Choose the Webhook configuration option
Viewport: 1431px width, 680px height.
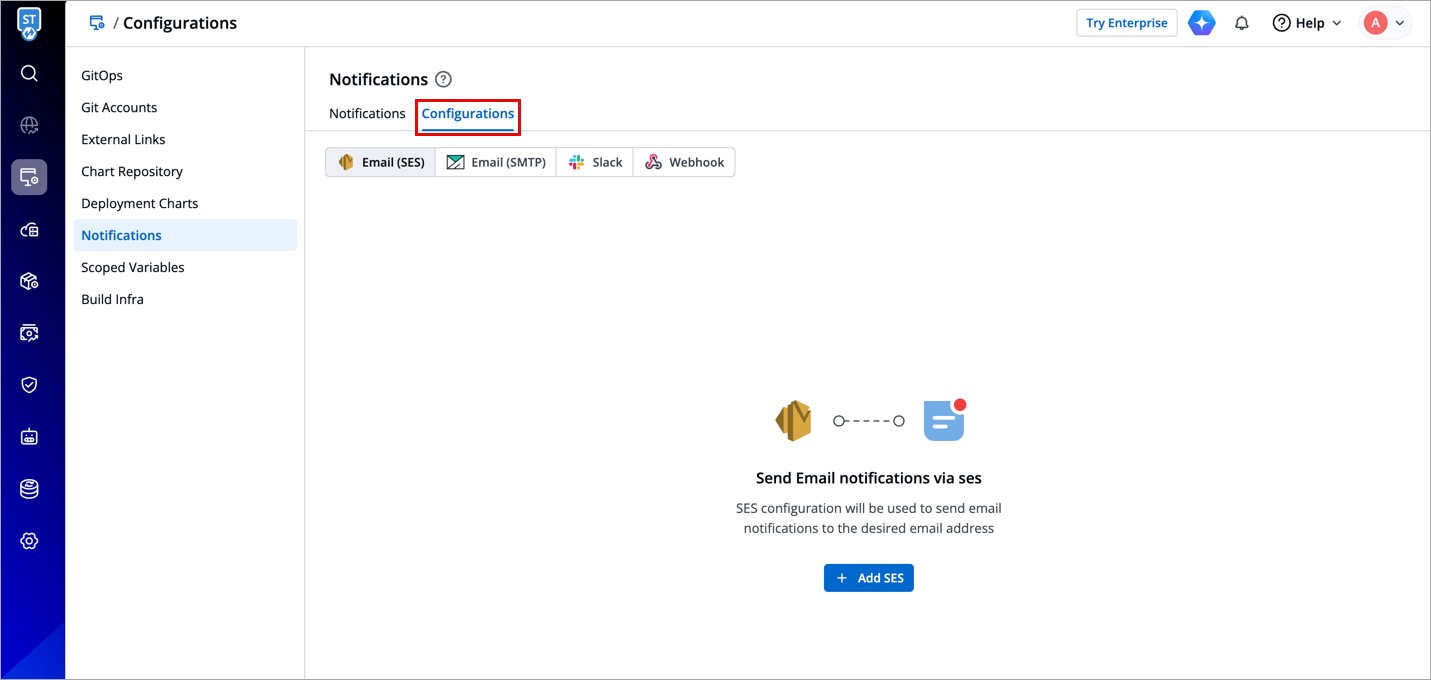click(684, 162)
